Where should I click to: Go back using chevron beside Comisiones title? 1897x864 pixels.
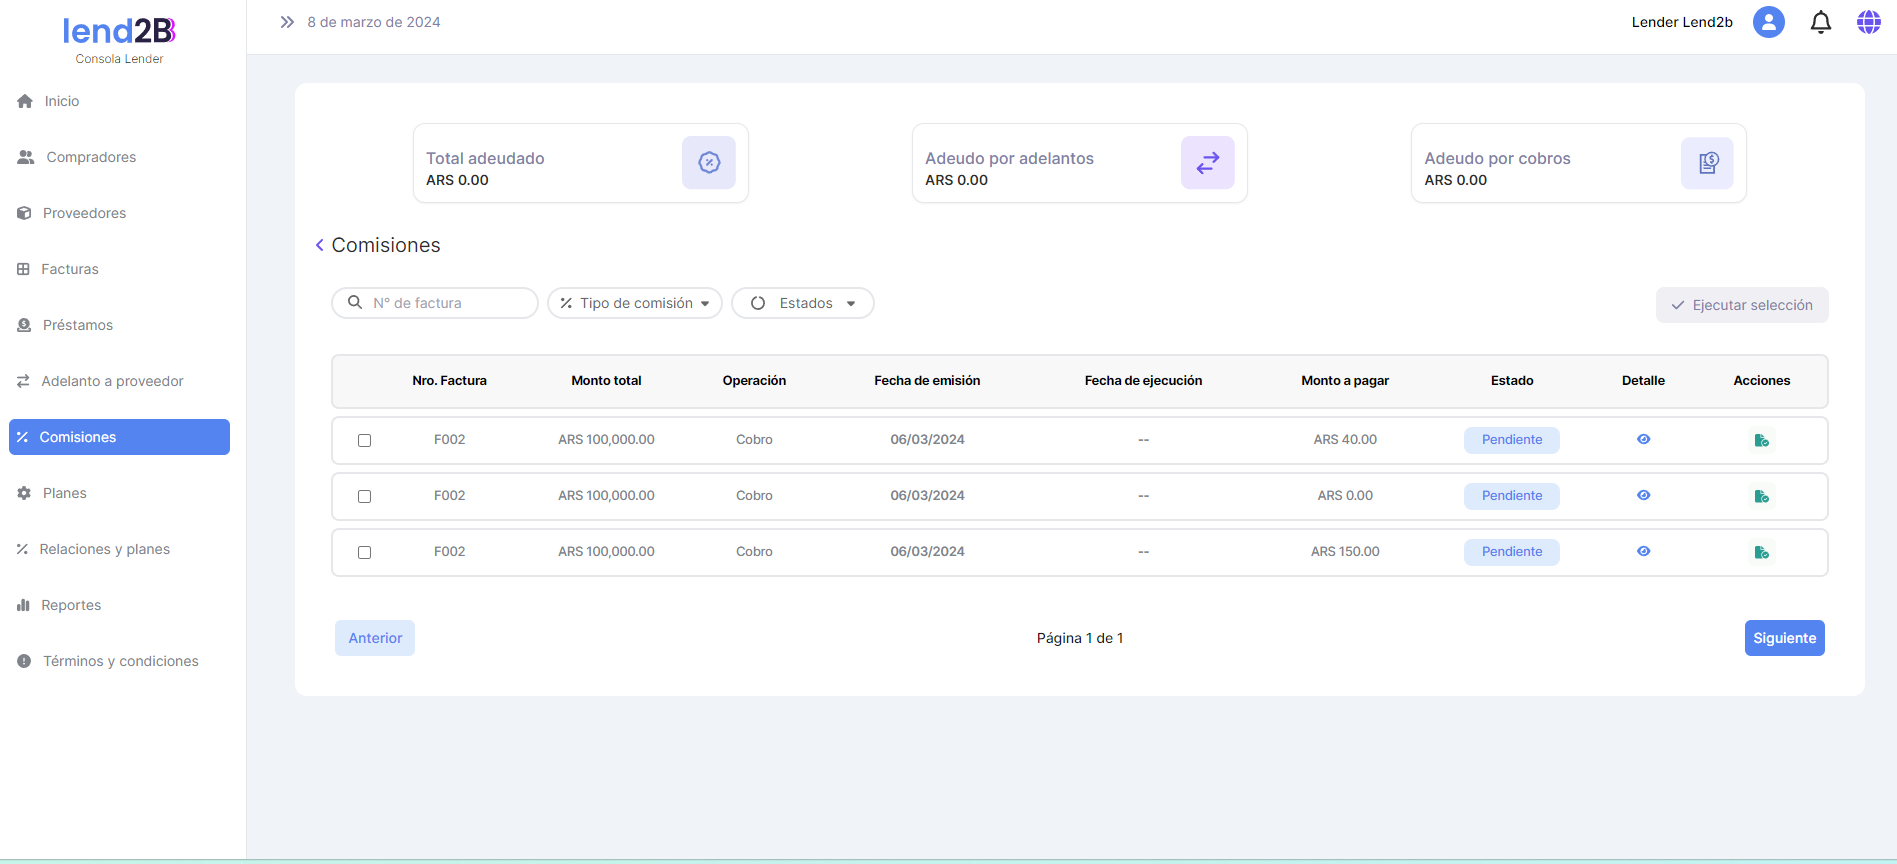[319, 245]
